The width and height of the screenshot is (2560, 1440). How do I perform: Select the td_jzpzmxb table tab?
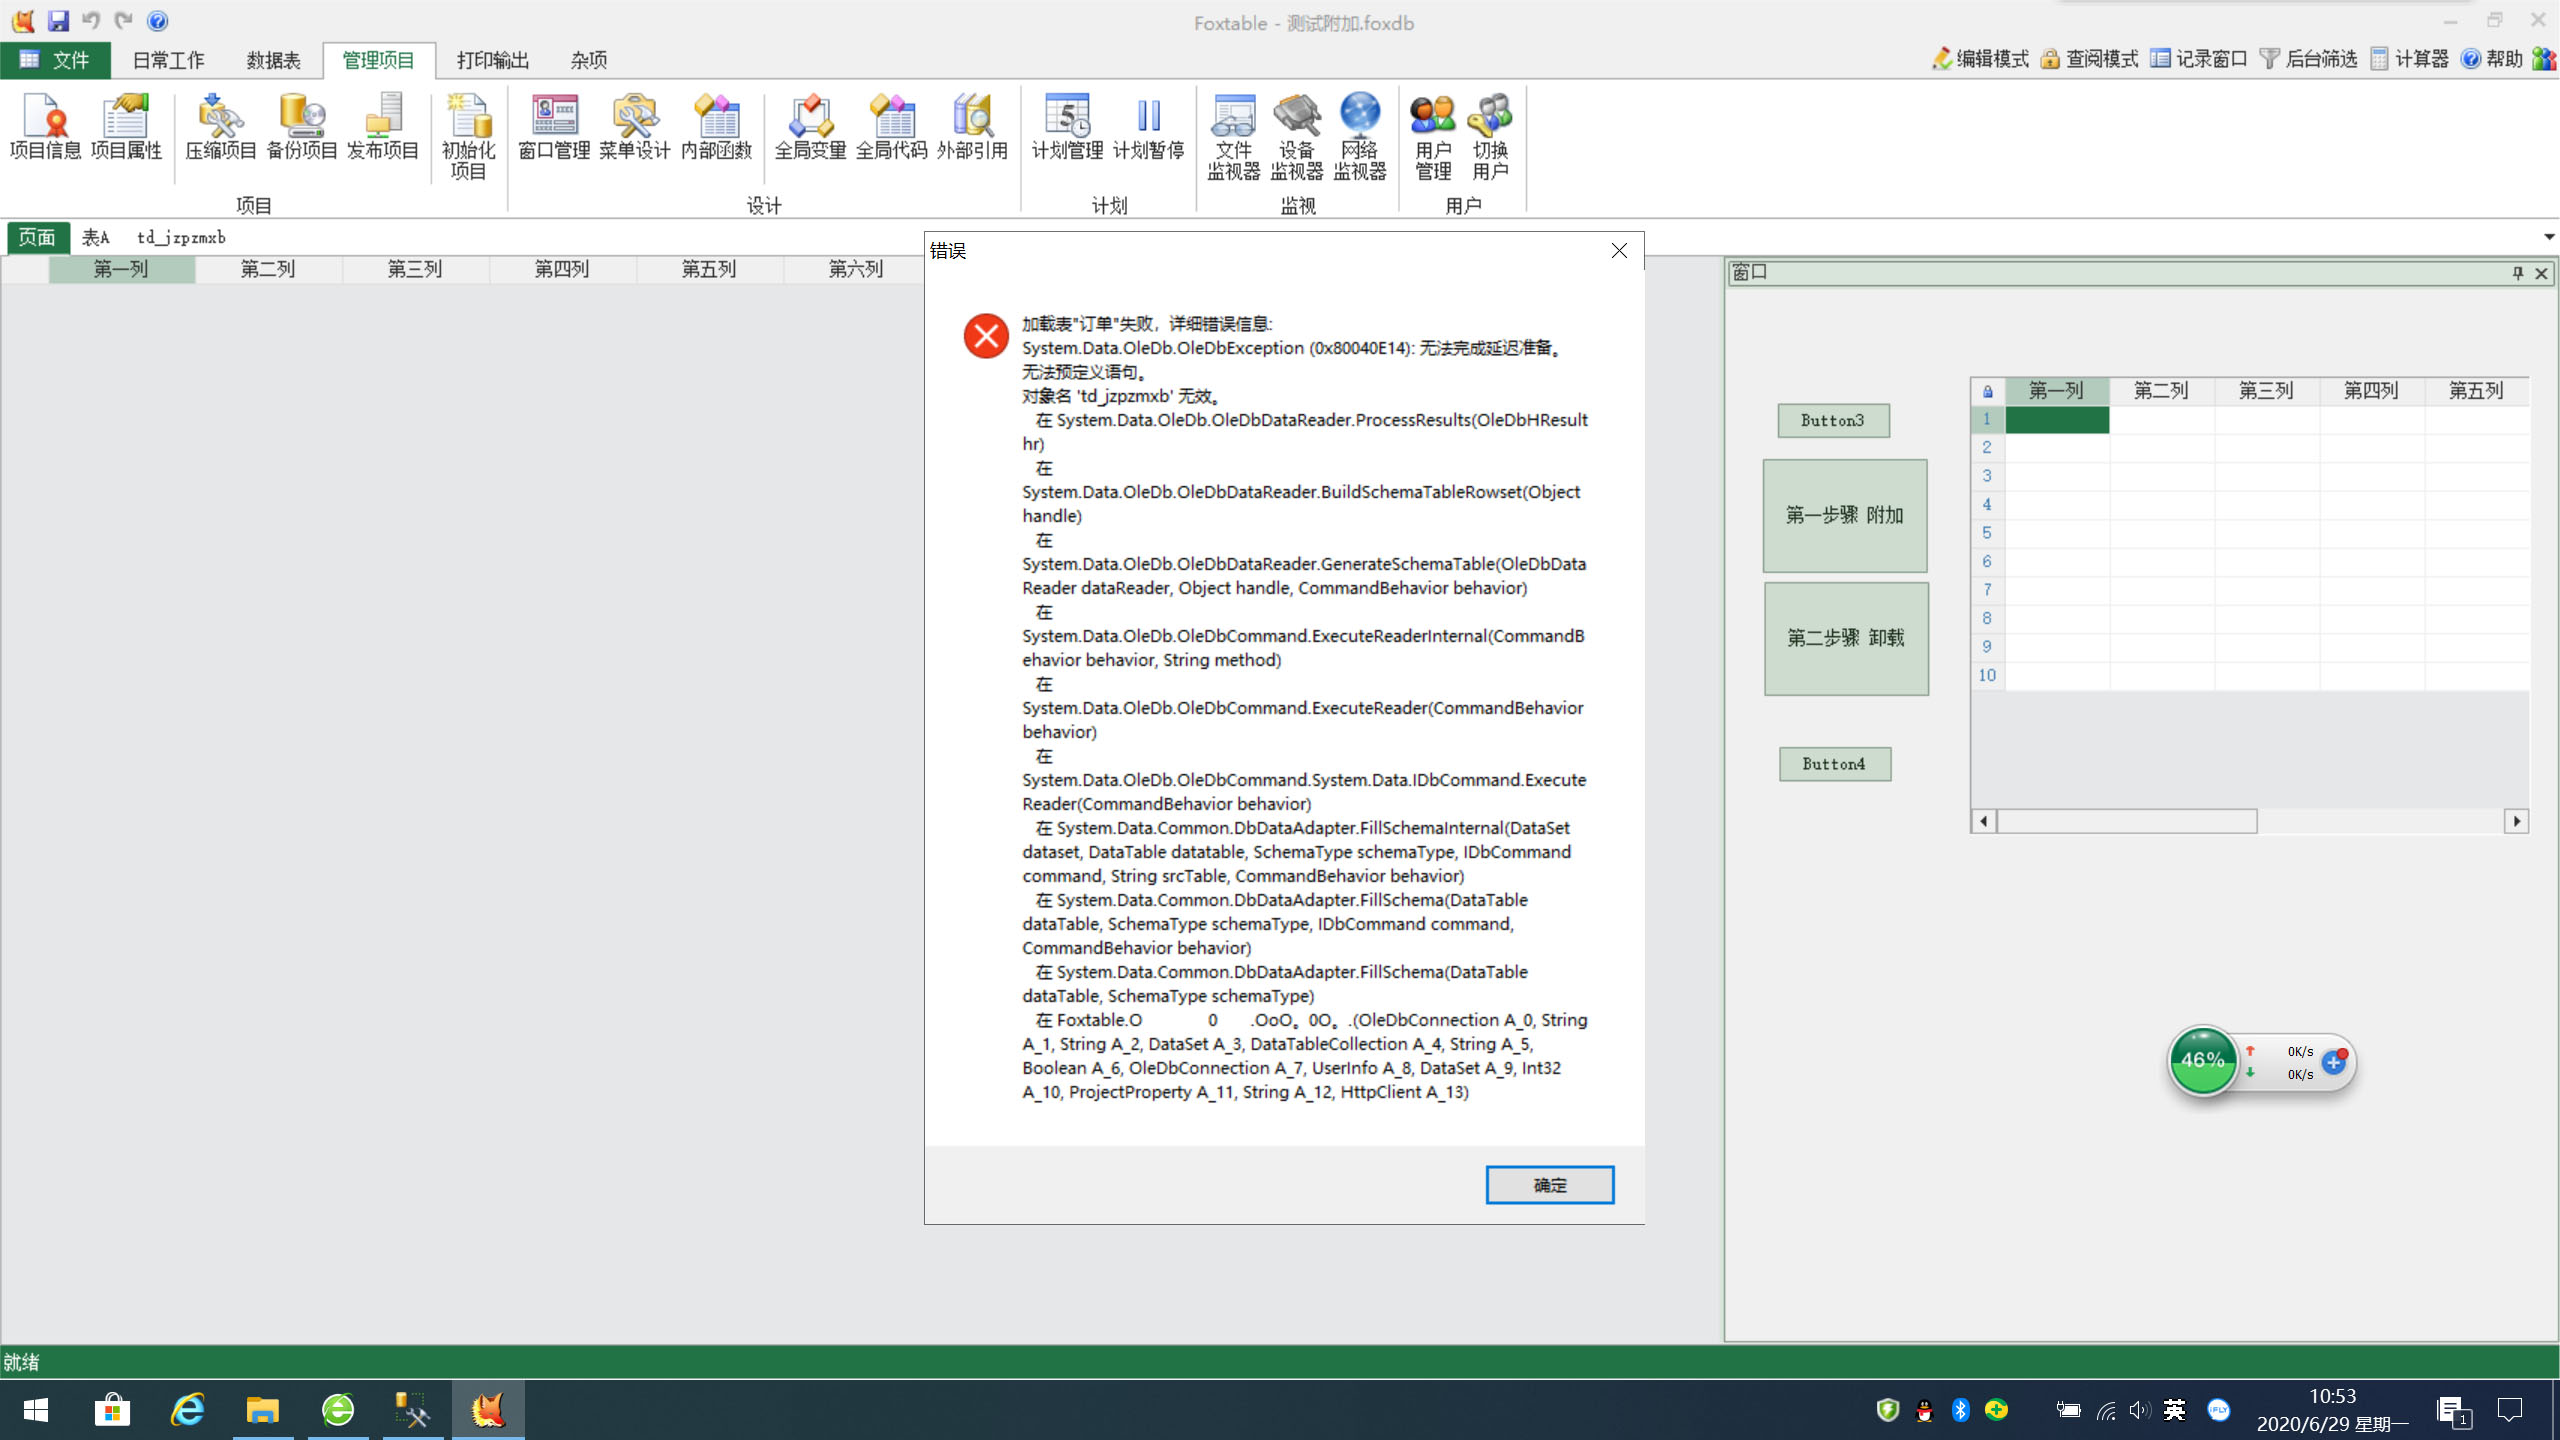181,237
